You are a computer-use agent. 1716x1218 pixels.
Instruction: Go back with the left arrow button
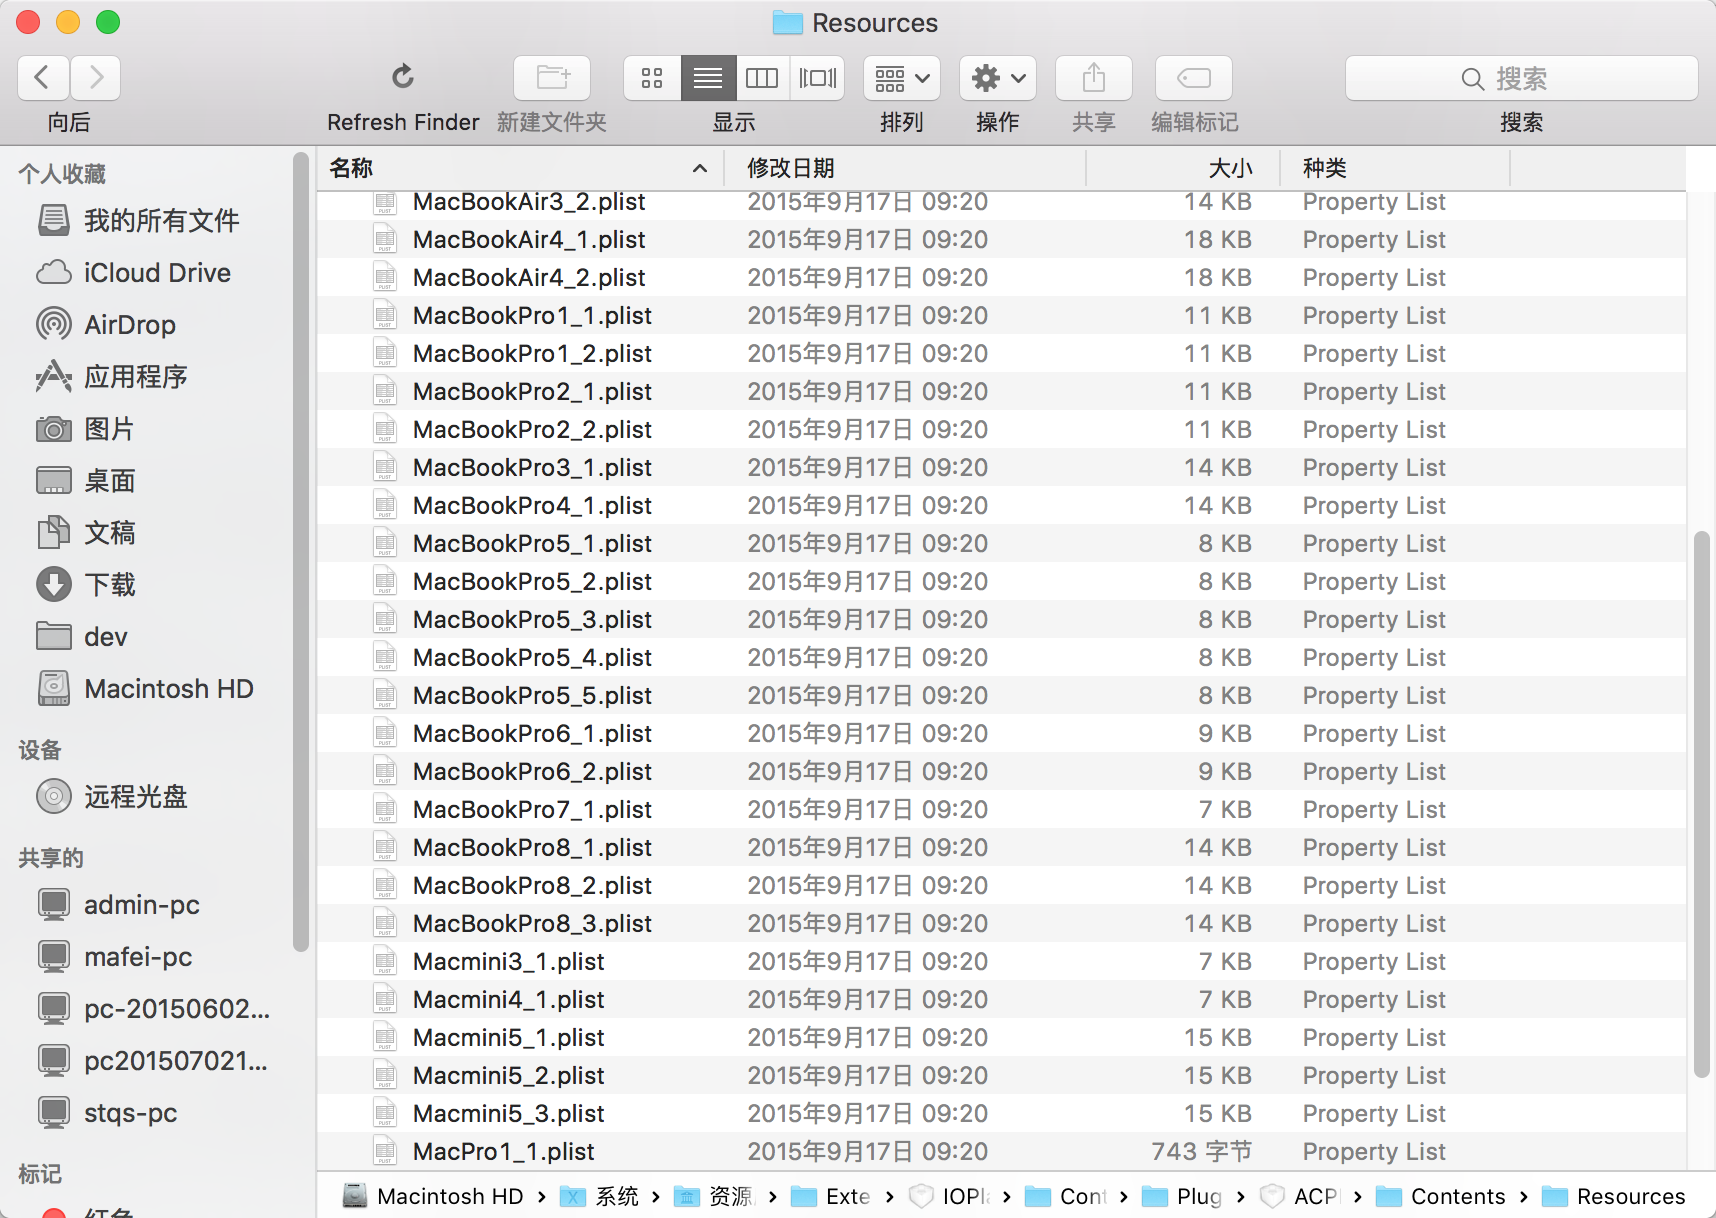tap(43, 78)
